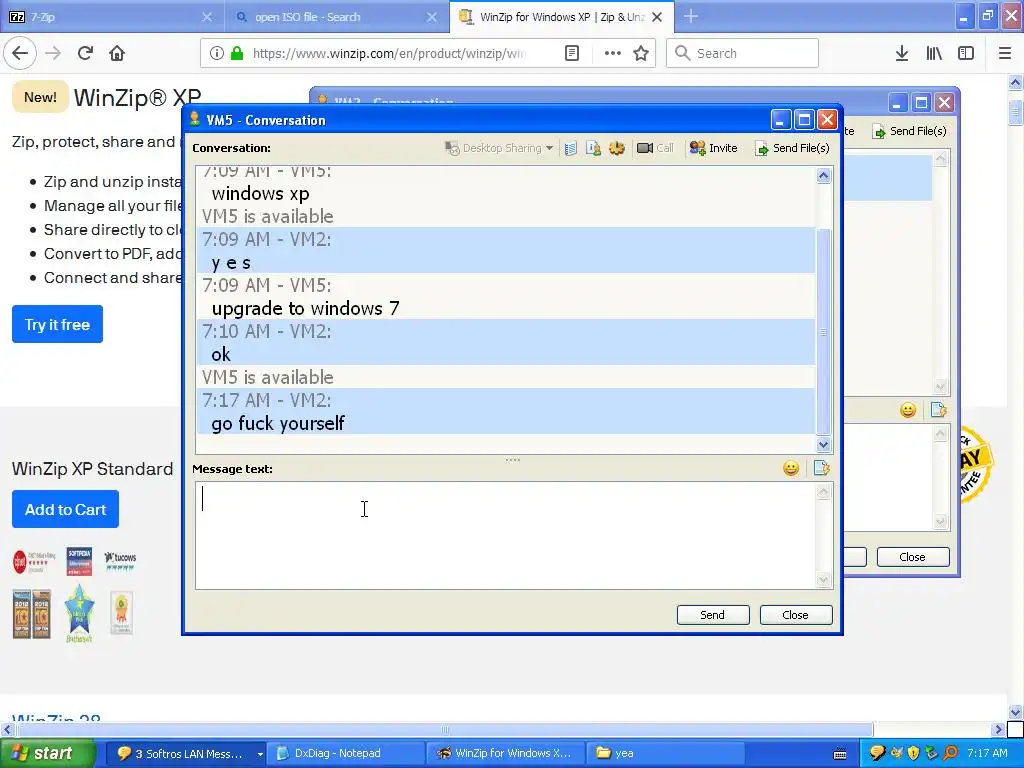Close the 7-Zip tab
Viewport: 1024px width, 768px height.
pos(207,17)
